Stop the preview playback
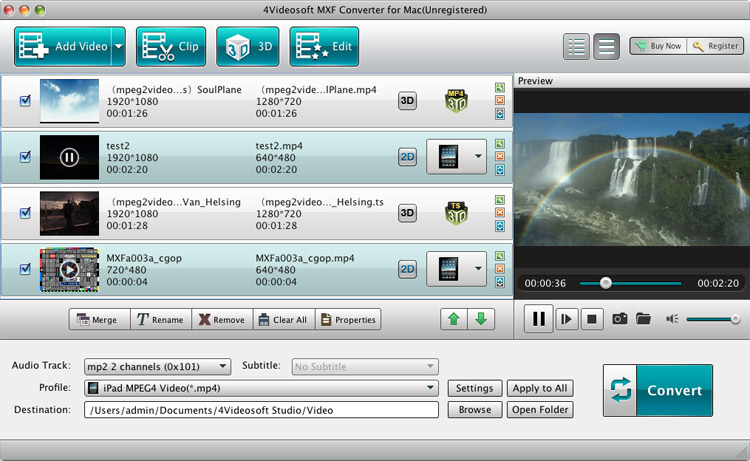750x461 pixels. tap(592, 319)
